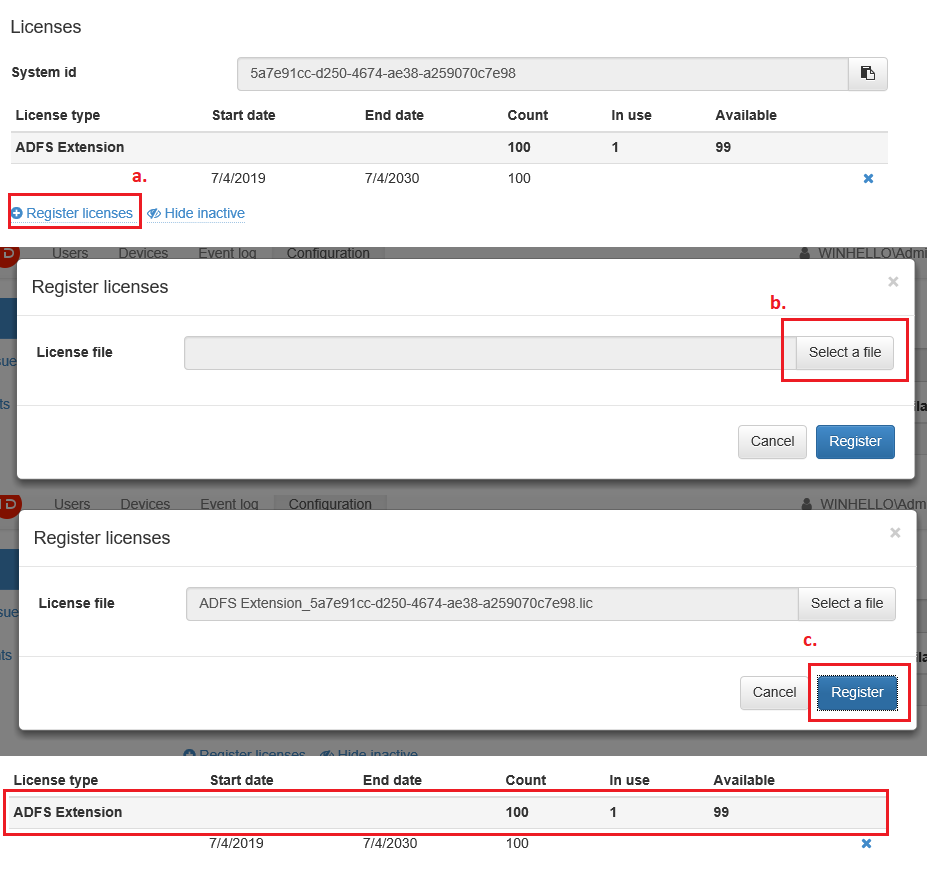Click the empty License file field
927x875 pixels.
coord(489,352)
